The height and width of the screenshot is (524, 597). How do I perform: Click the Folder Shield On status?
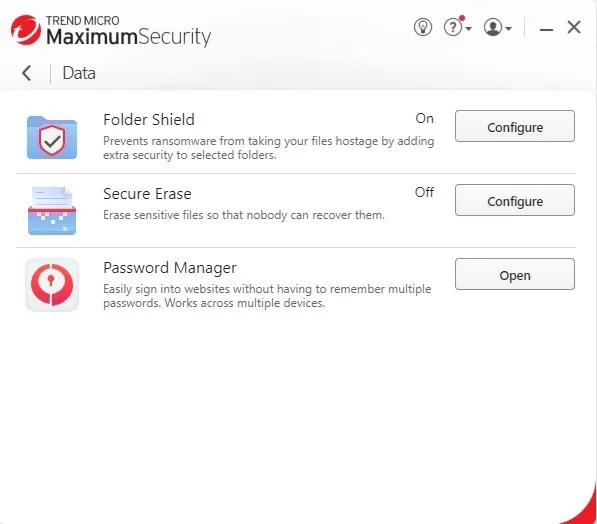[x=425, y=118]
